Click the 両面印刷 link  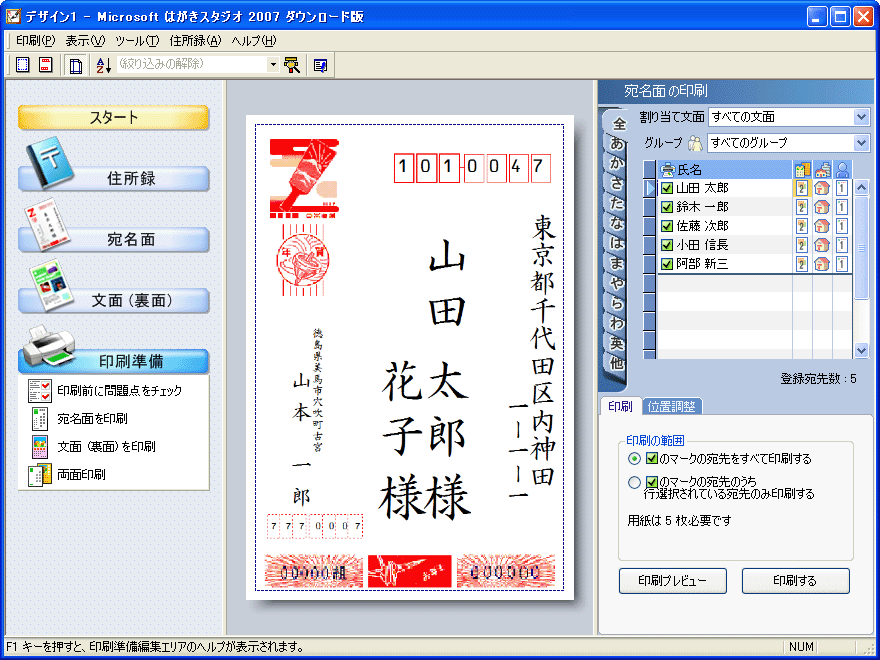(81, 475)
